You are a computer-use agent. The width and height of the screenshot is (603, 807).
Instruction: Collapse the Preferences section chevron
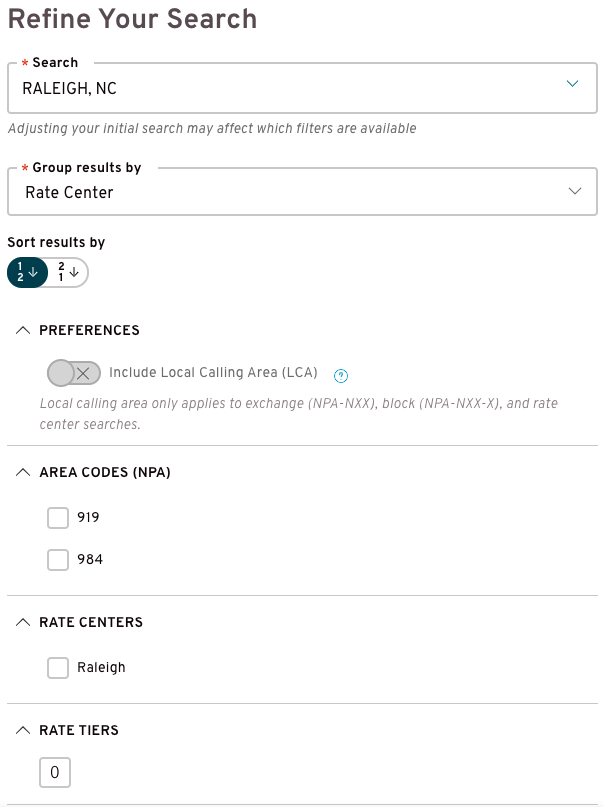click(x=23, y=330)
